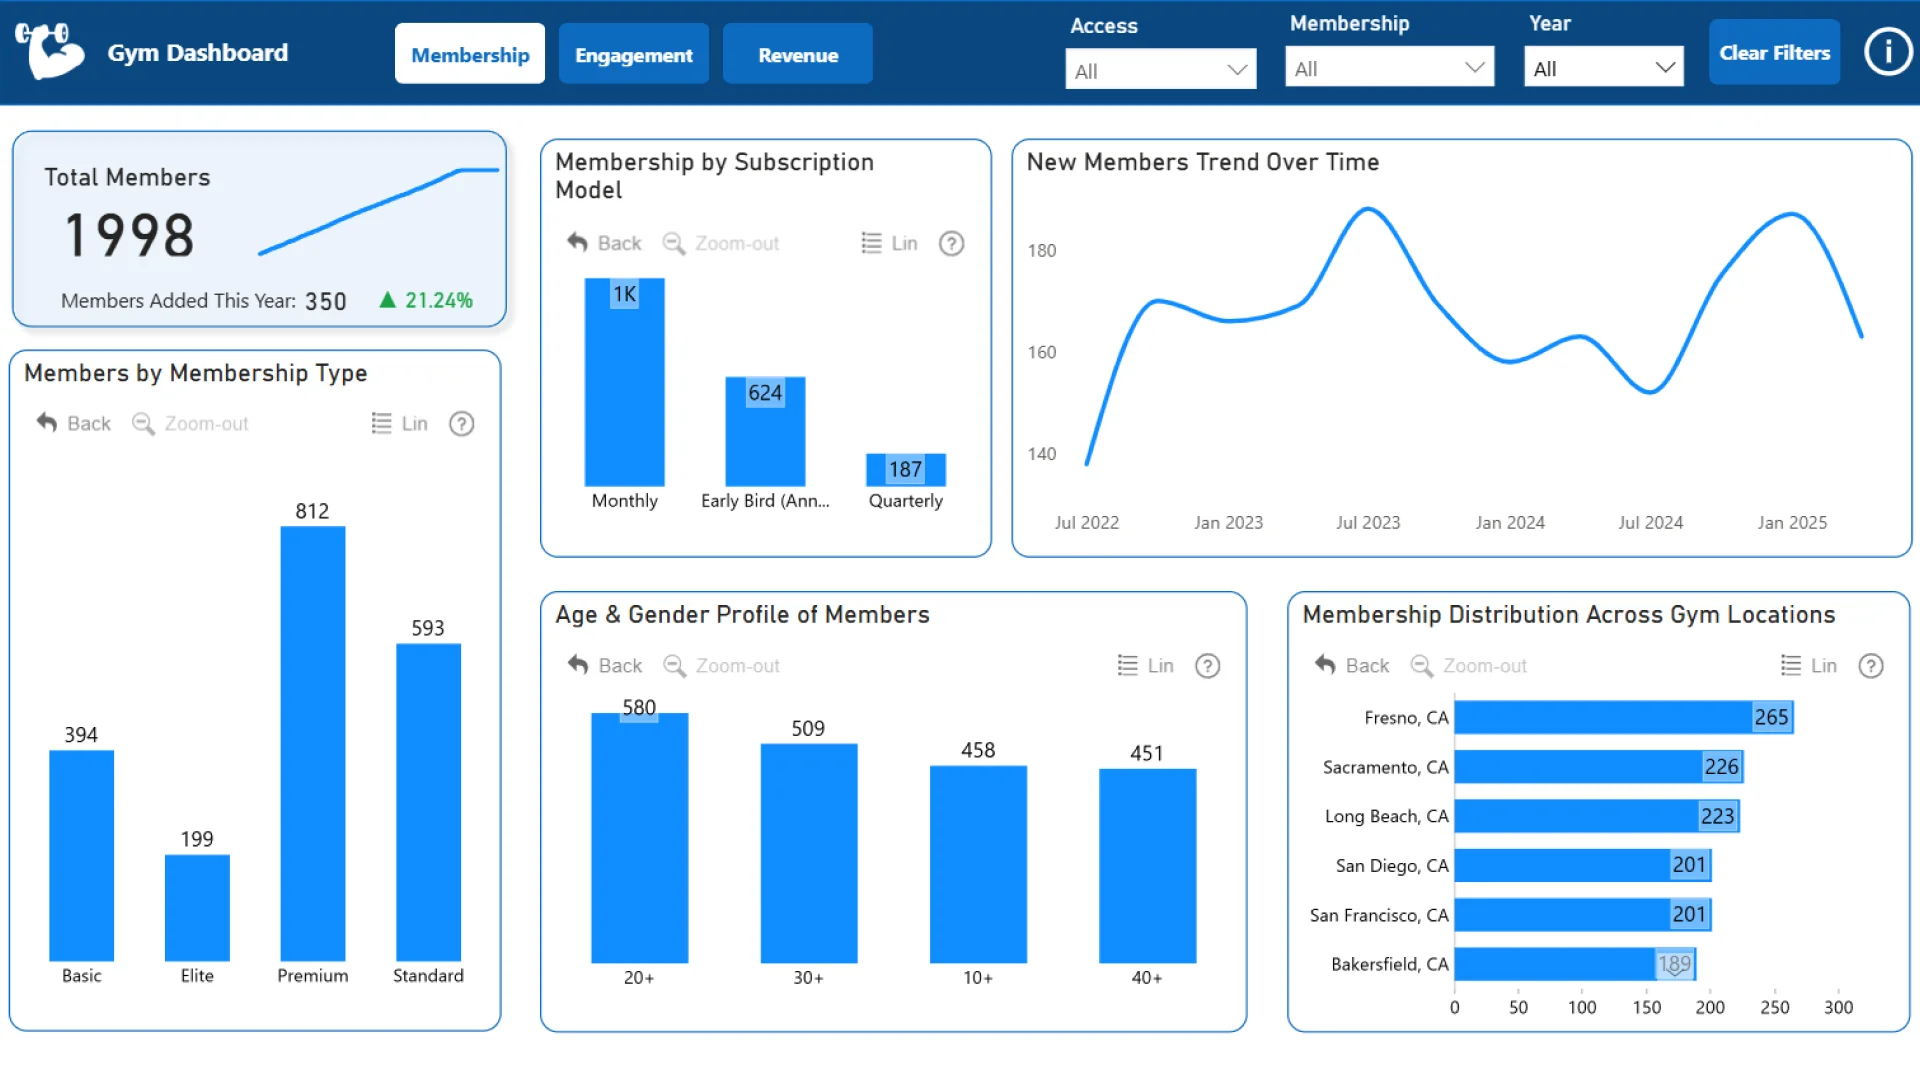Viewport: 1920px width, 1080px height.
Task: Click the 21.24% growth figure
Action: (438, 300)
